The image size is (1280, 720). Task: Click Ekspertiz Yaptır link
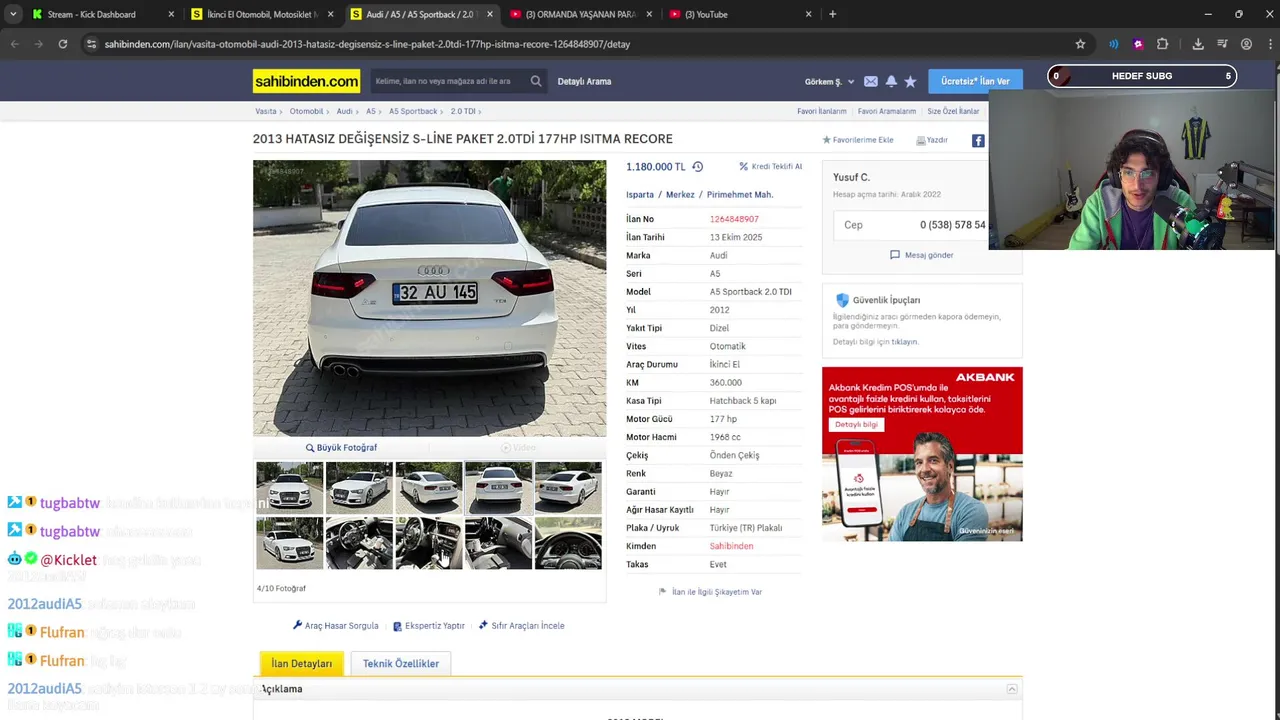(429, 626)
